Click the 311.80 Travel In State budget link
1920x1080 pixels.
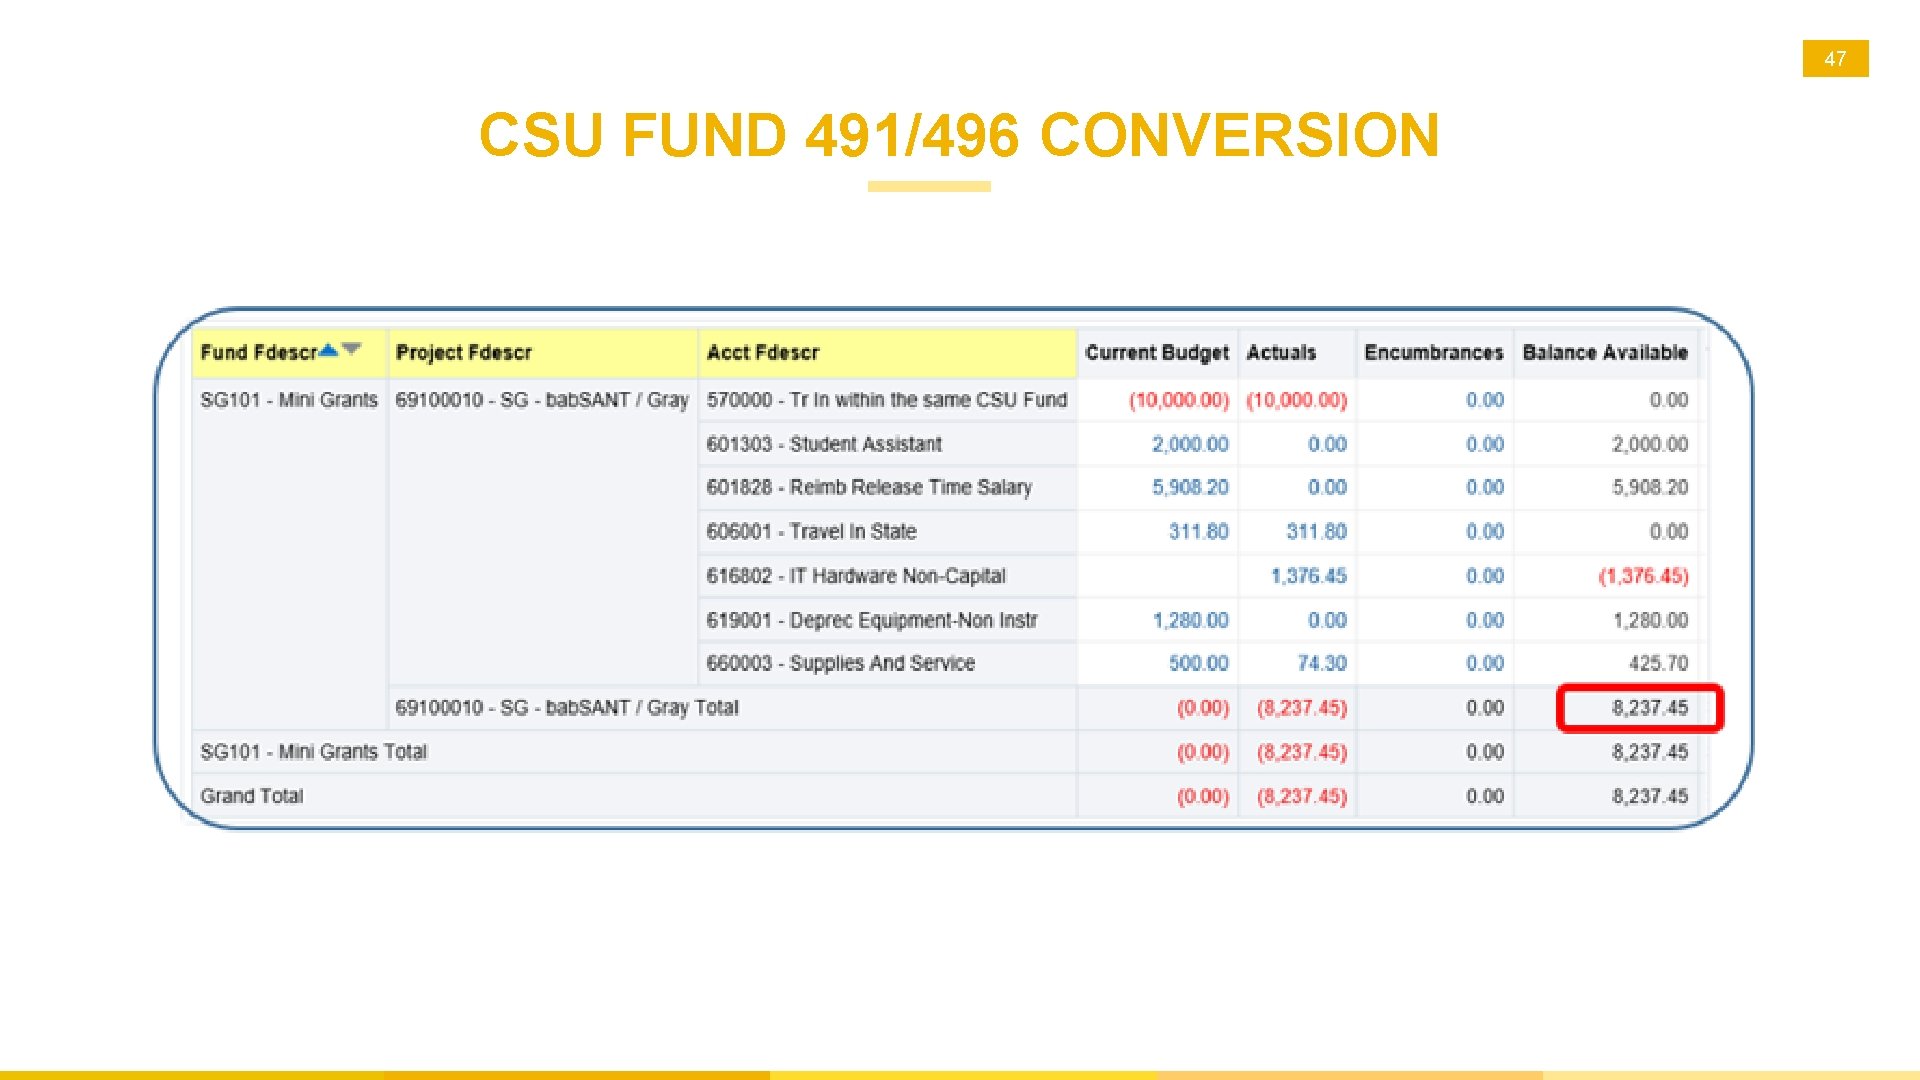click(x=1198, y=532)
